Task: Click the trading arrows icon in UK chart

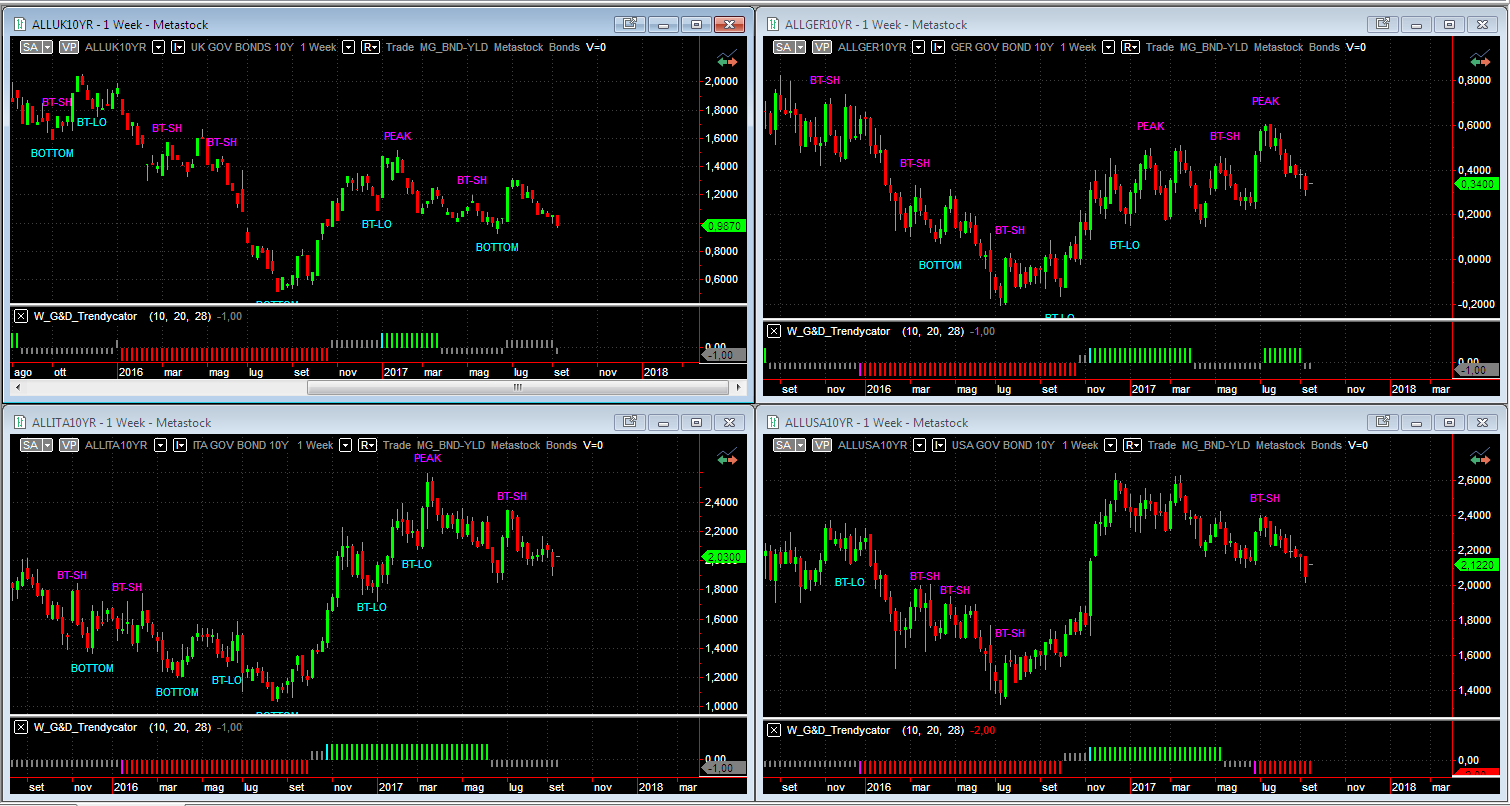Action: [727, 58]
